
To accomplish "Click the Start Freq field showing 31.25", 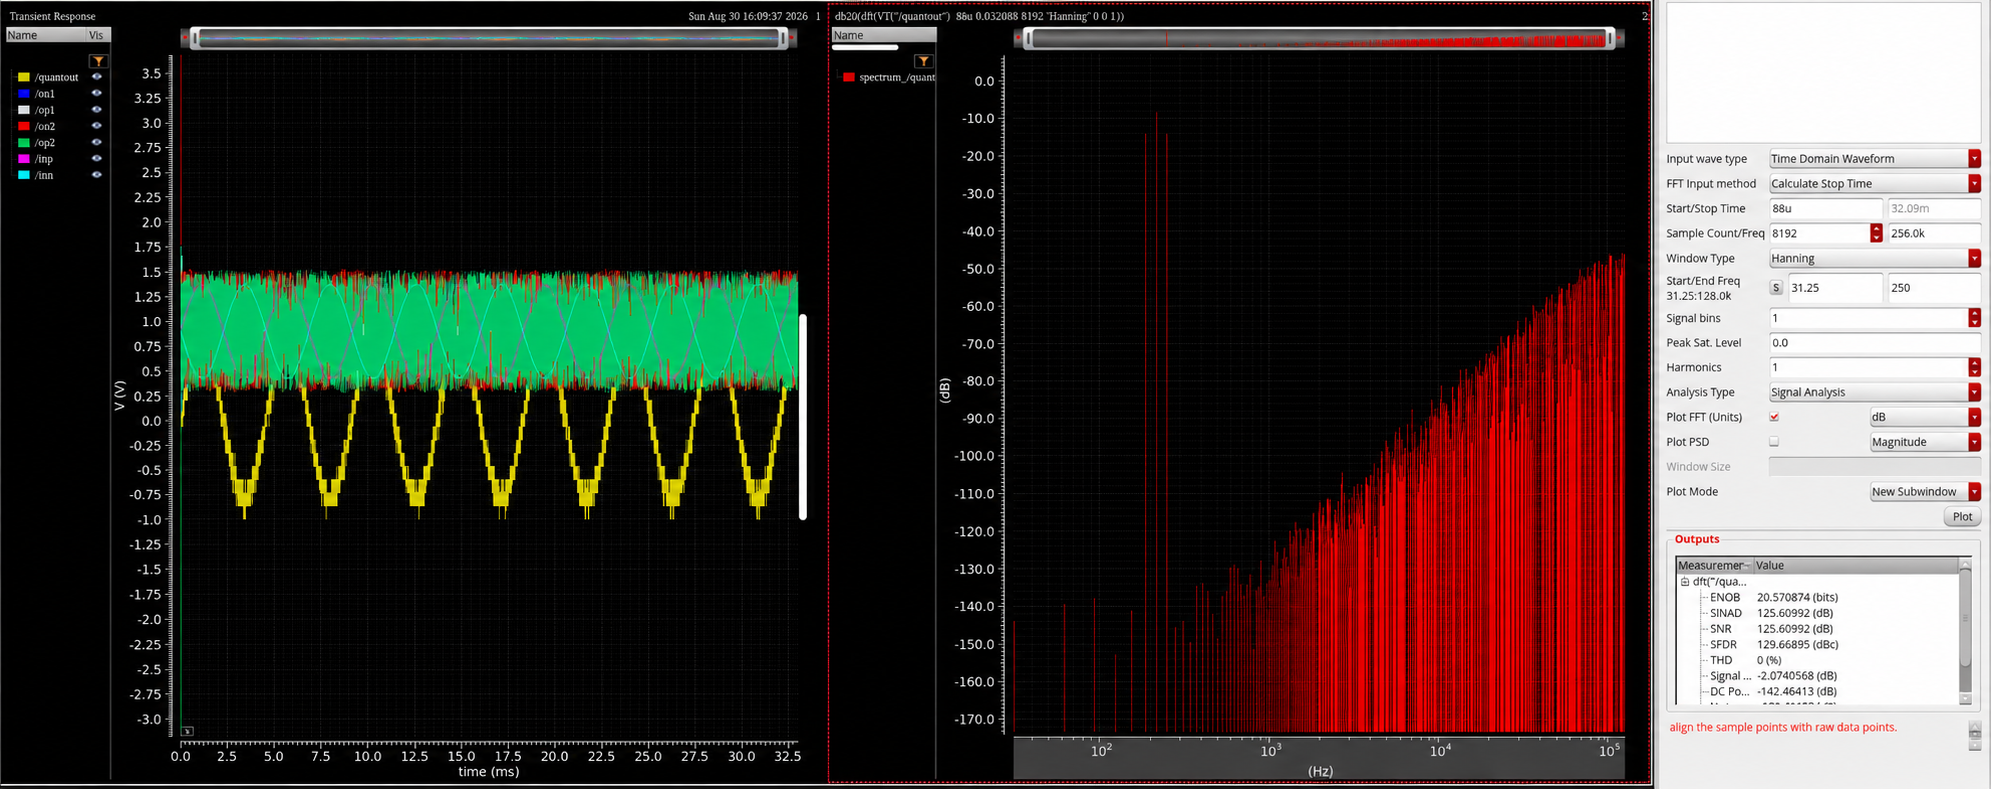I will coord(1834,288).
